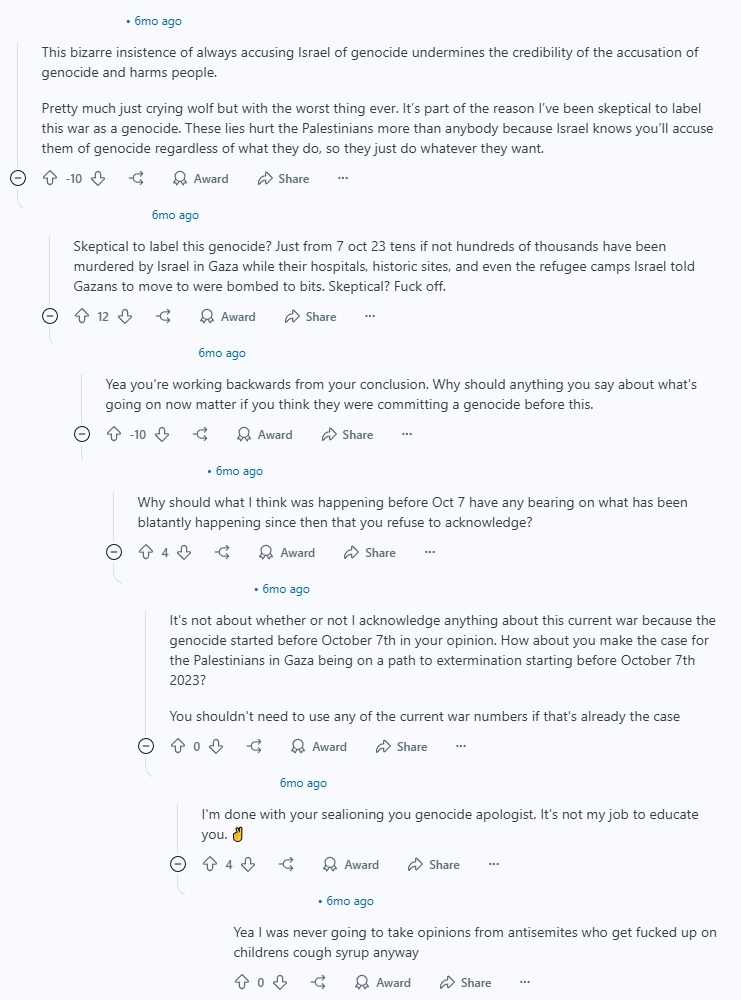The width and height of the screenshot is (741, 1000).
Task: Upvote the 'cough syrup' last comment
Action: coord(242,982)
